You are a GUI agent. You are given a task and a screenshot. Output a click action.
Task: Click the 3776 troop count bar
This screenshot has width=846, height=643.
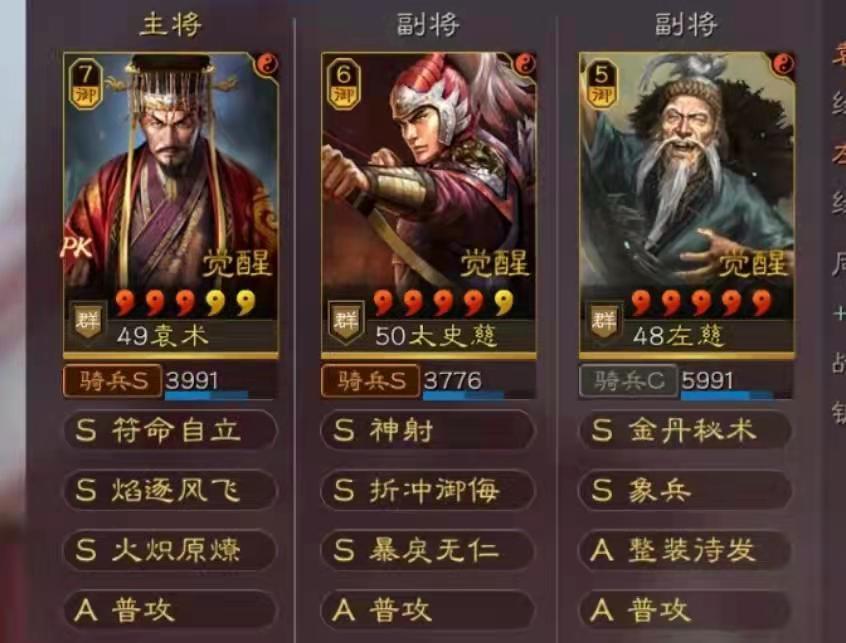(x=479, y=381)
